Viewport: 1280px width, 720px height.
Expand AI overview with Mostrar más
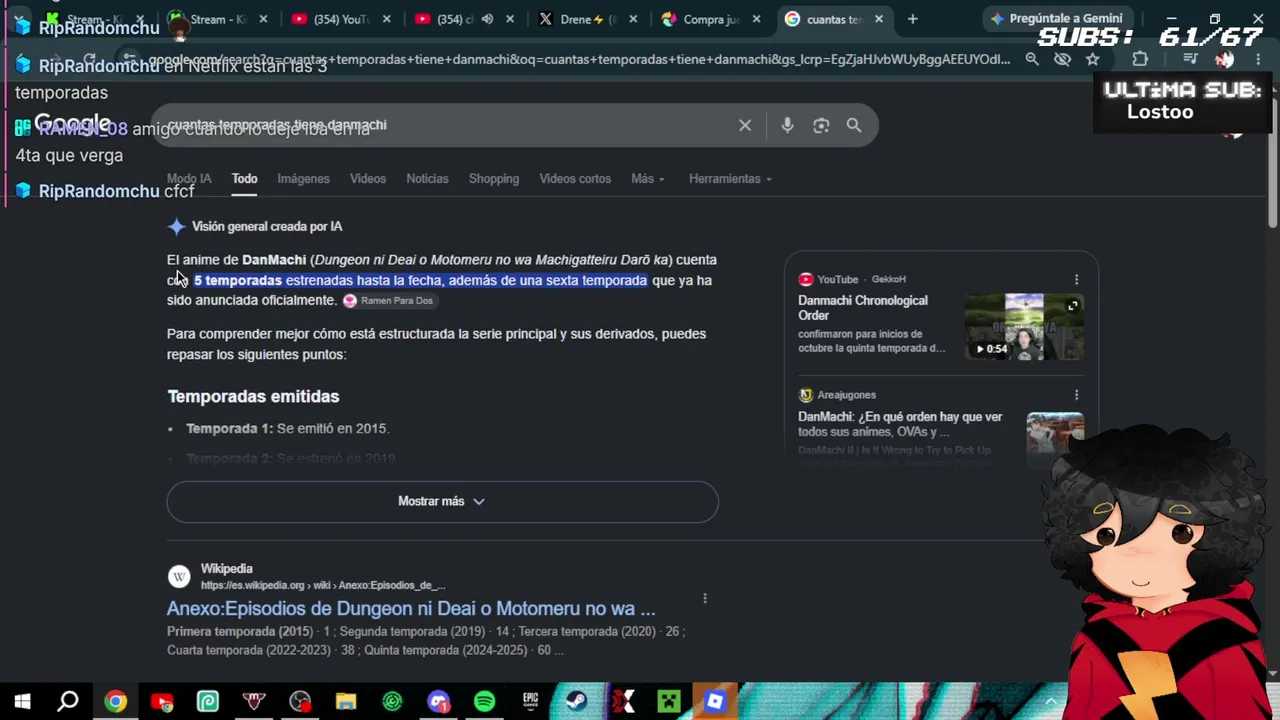point(442,501)
